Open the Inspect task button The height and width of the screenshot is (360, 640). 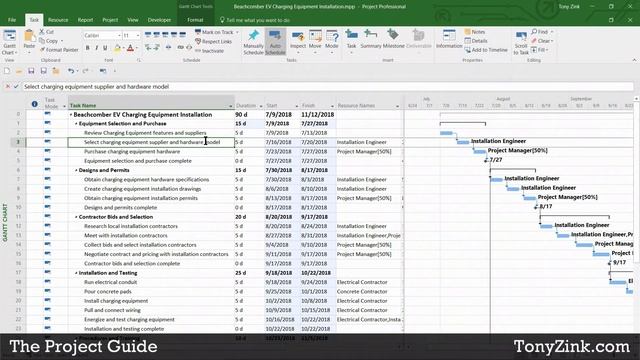(298, 41)
